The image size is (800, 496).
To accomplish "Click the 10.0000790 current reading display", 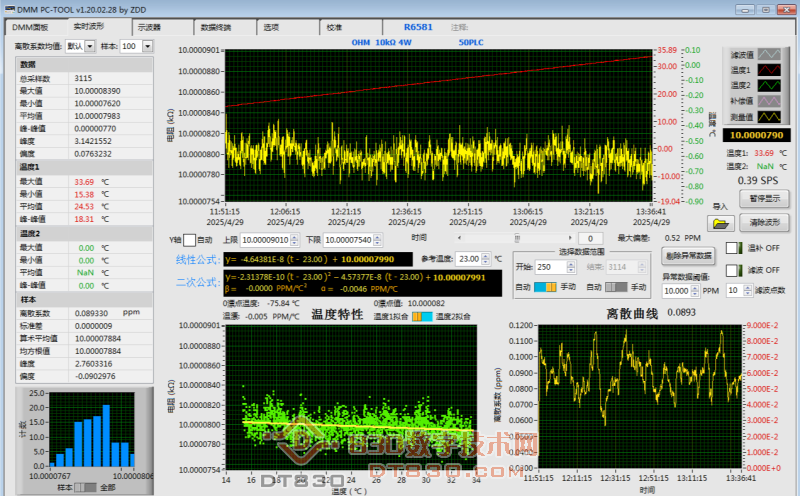I will 757,135.
